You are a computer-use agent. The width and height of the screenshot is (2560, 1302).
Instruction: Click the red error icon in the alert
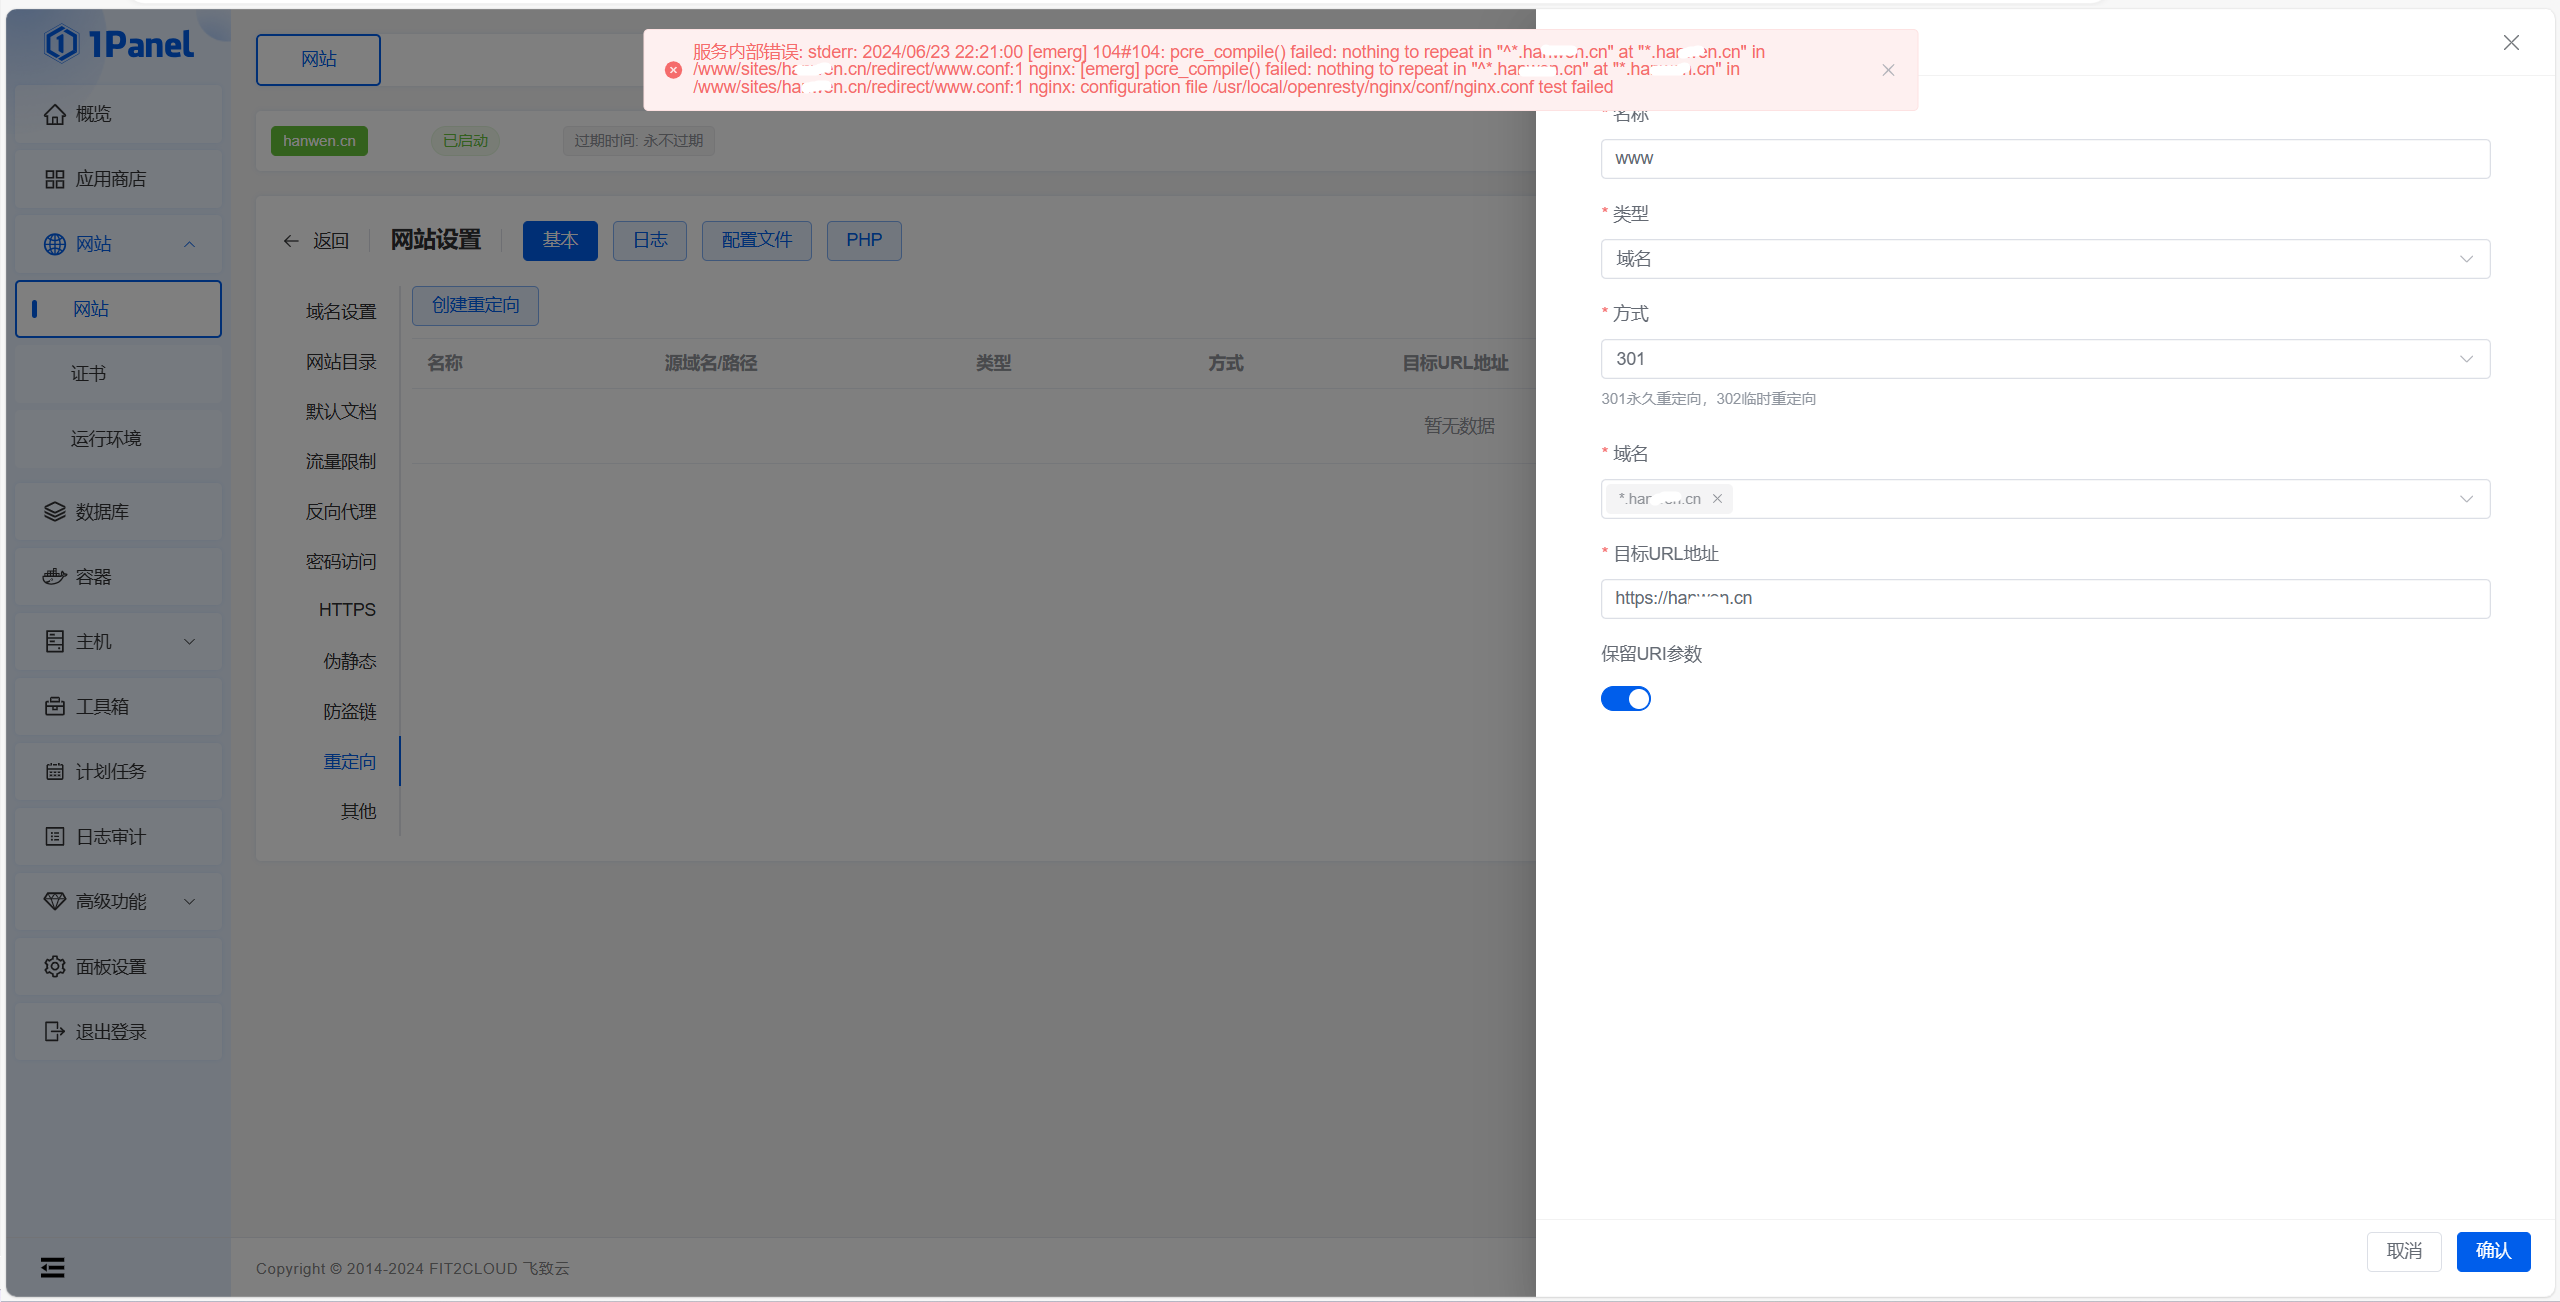(x=673, y=70)
